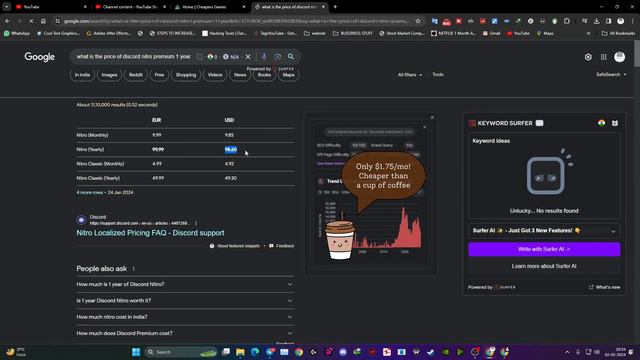Viewport: 640px width, 360px height.
Task: Bookmark this page with the star icon
Action: coord(418,21)
